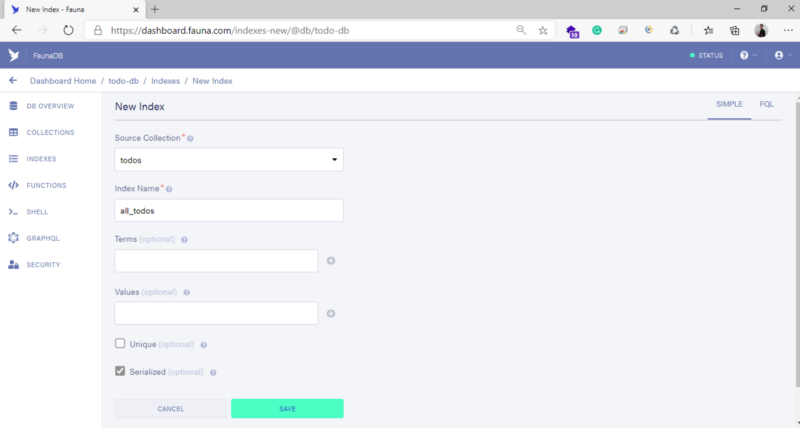
Task: Open the Source Collection todos dropdown
Action: 229,160
